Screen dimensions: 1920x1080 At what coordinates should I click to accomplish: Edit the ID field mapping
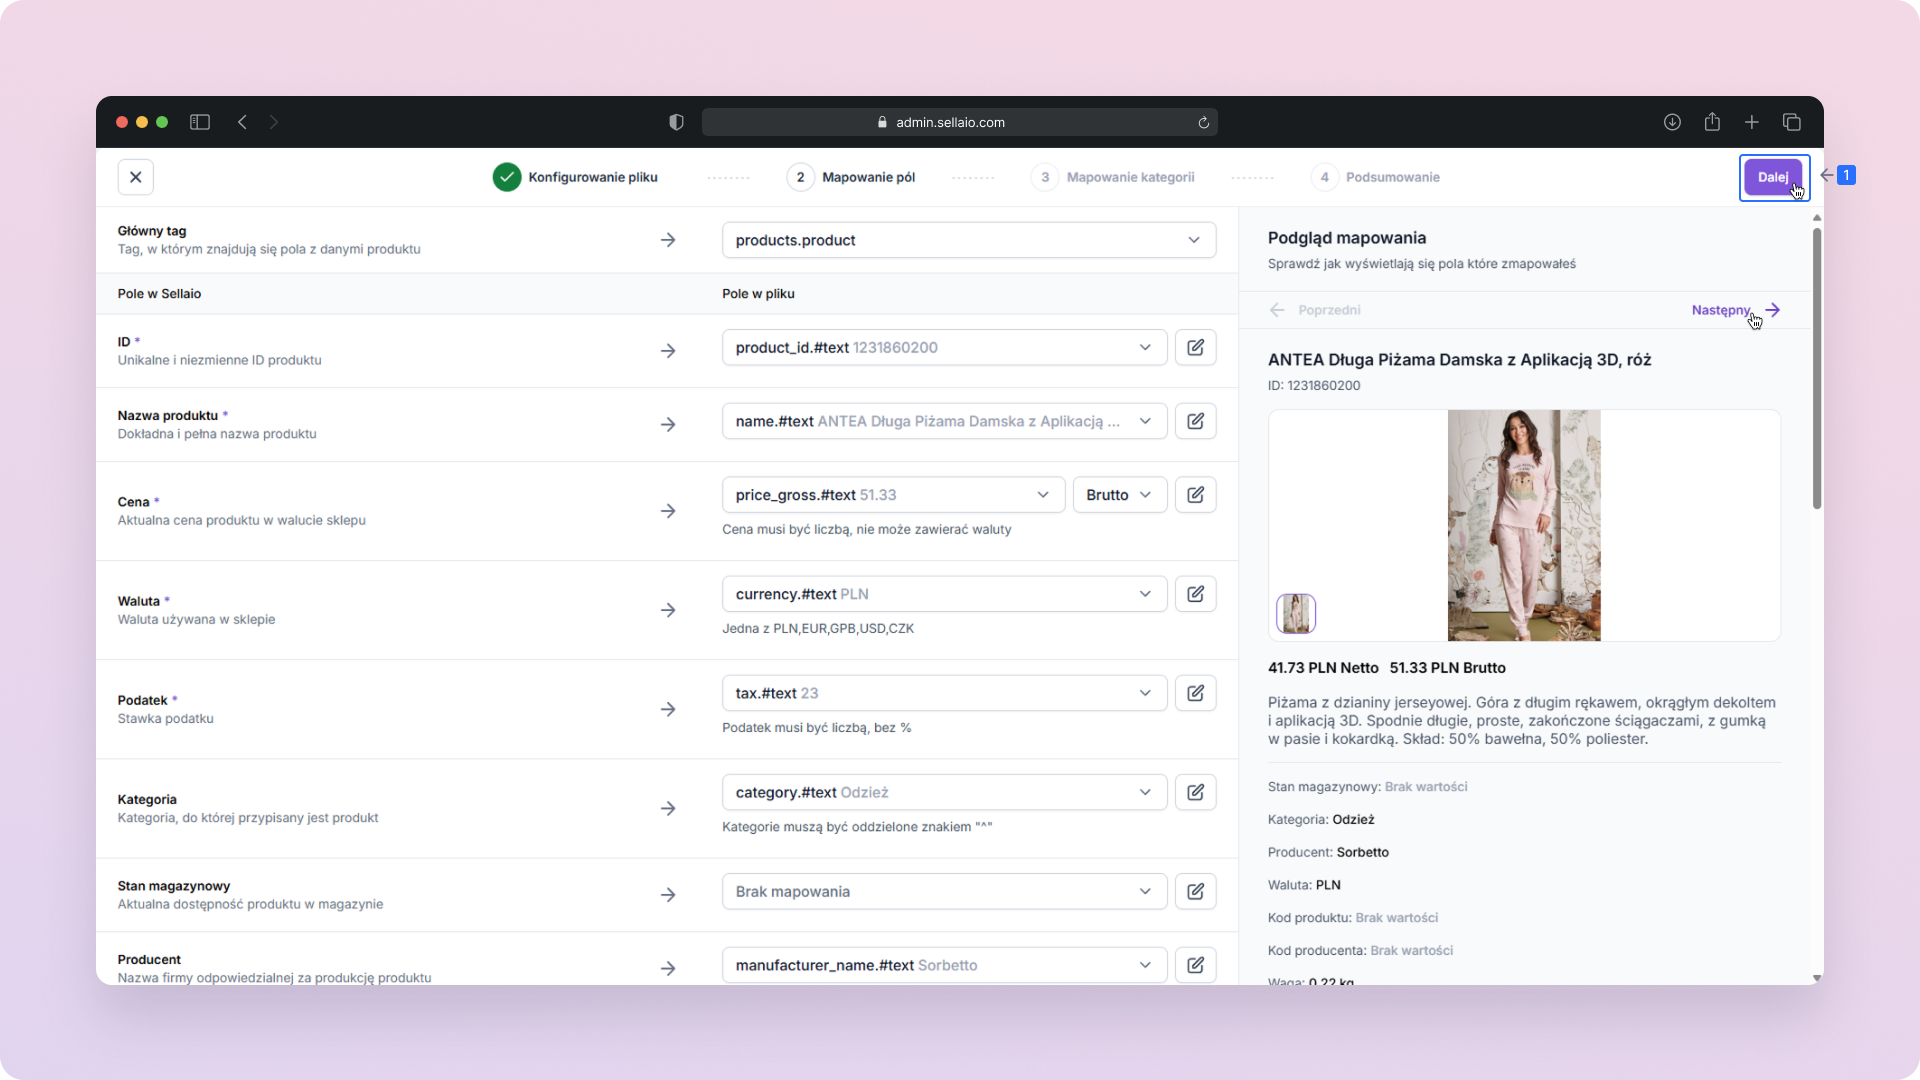point(1195,347)
